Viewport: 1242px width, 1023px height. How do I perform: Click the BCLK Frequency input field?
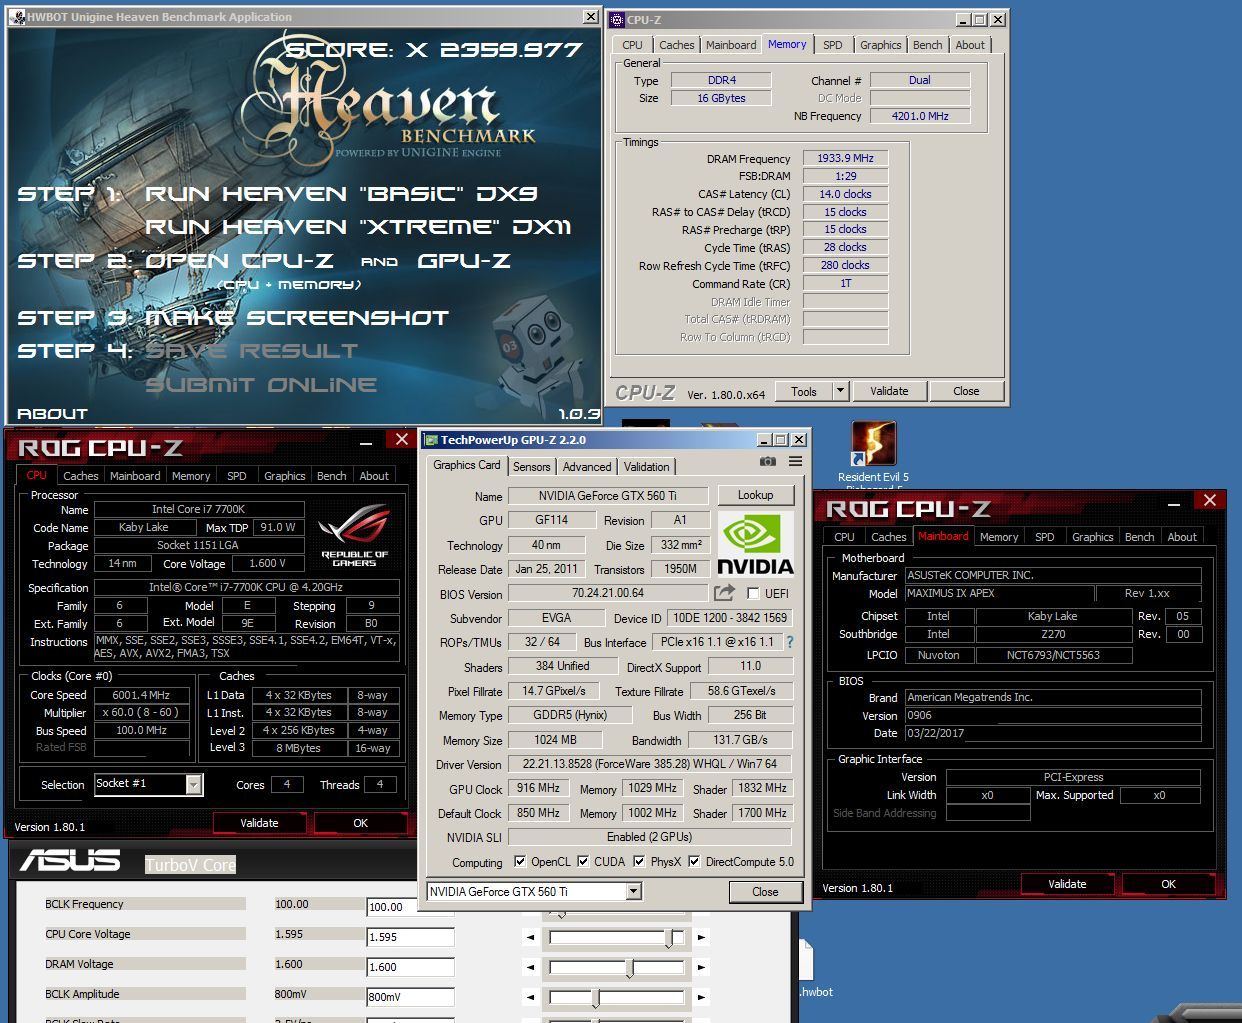pos(410,907)
